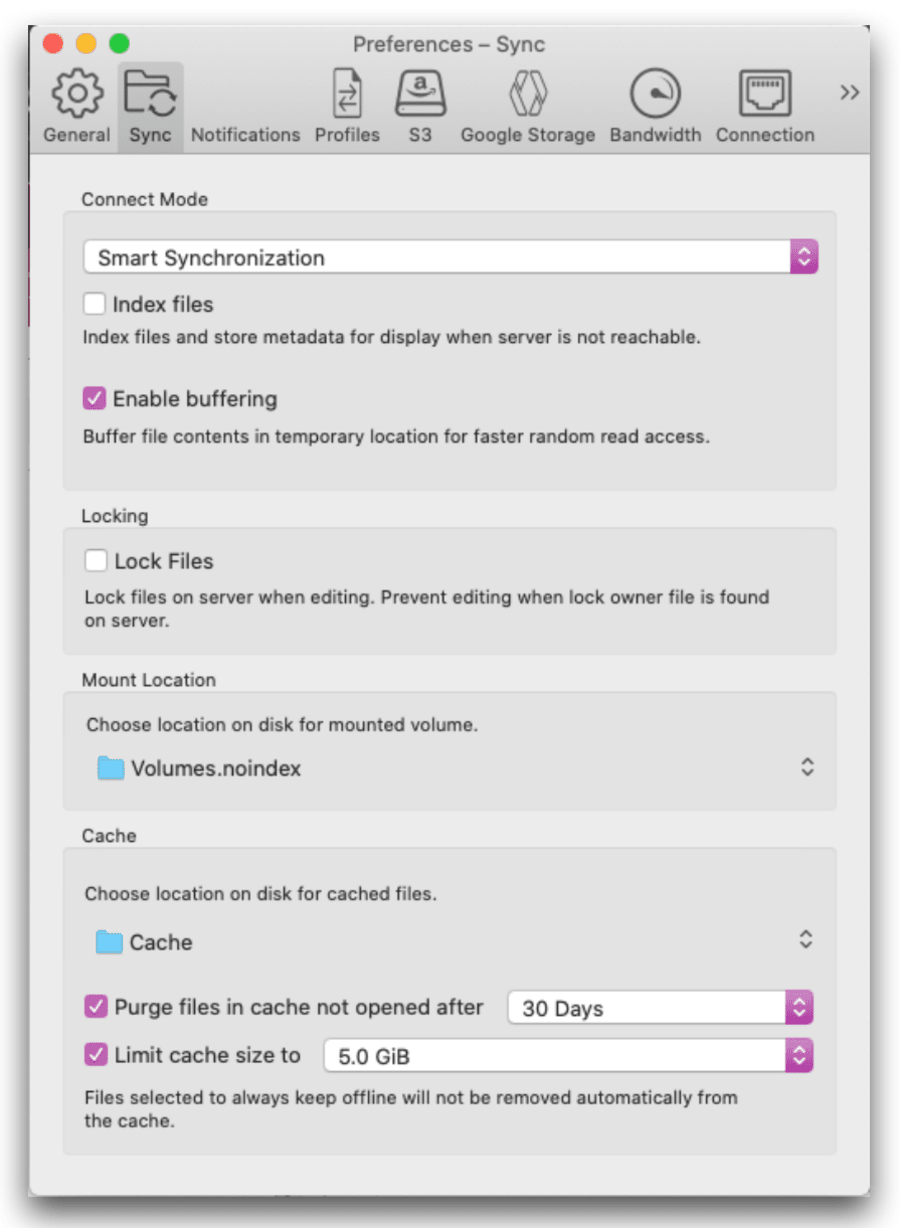Turn on Lock Files
This screenshot has width=900, height=1228.
tap(95, 560)
